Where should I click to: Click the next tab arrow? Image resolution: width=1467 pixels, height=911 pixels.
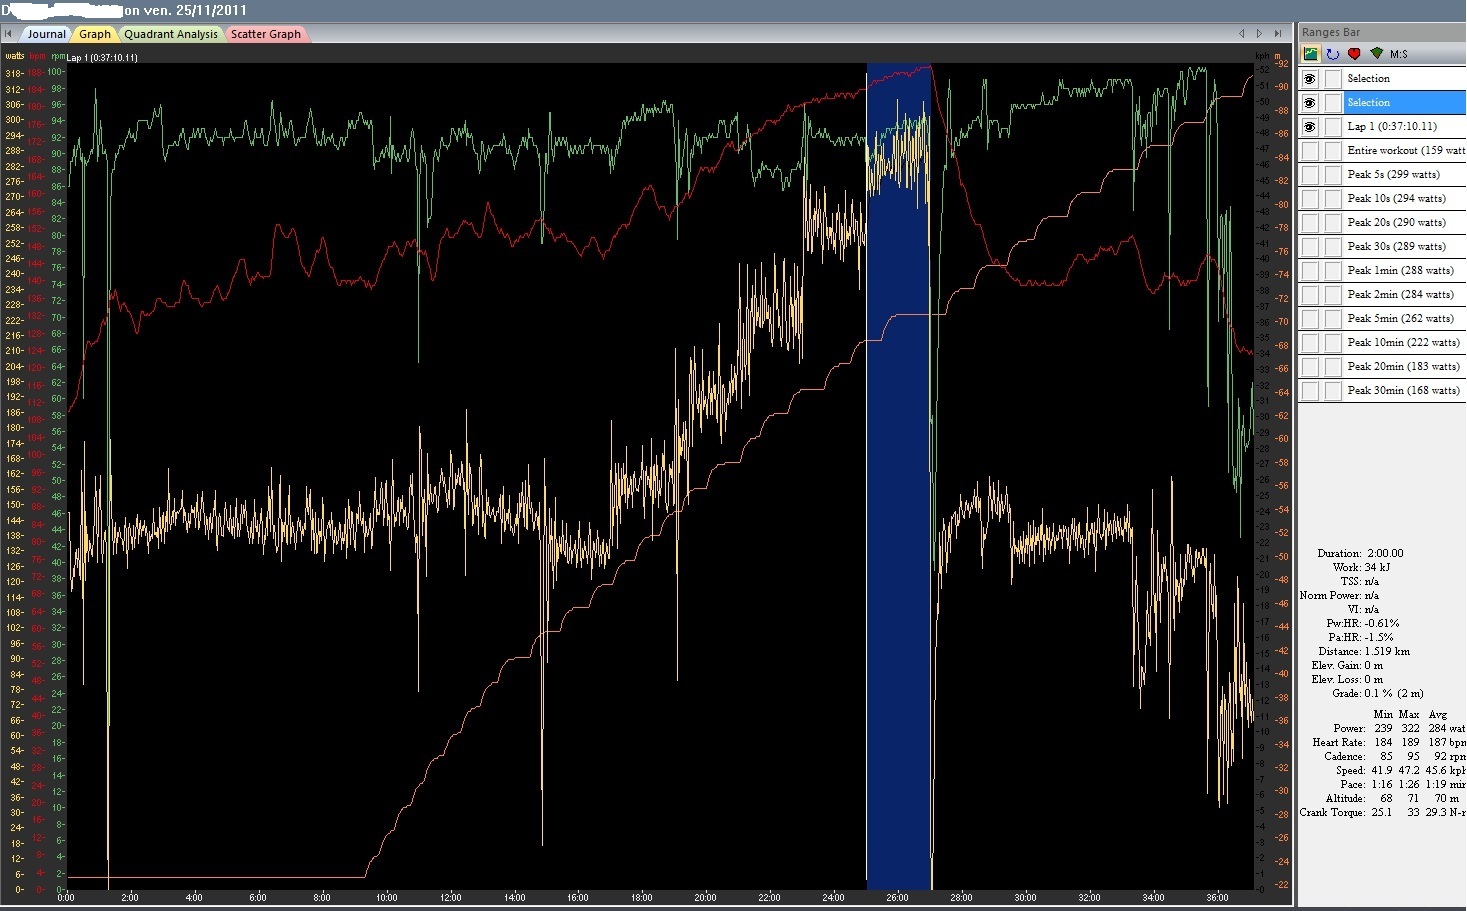1259,34
